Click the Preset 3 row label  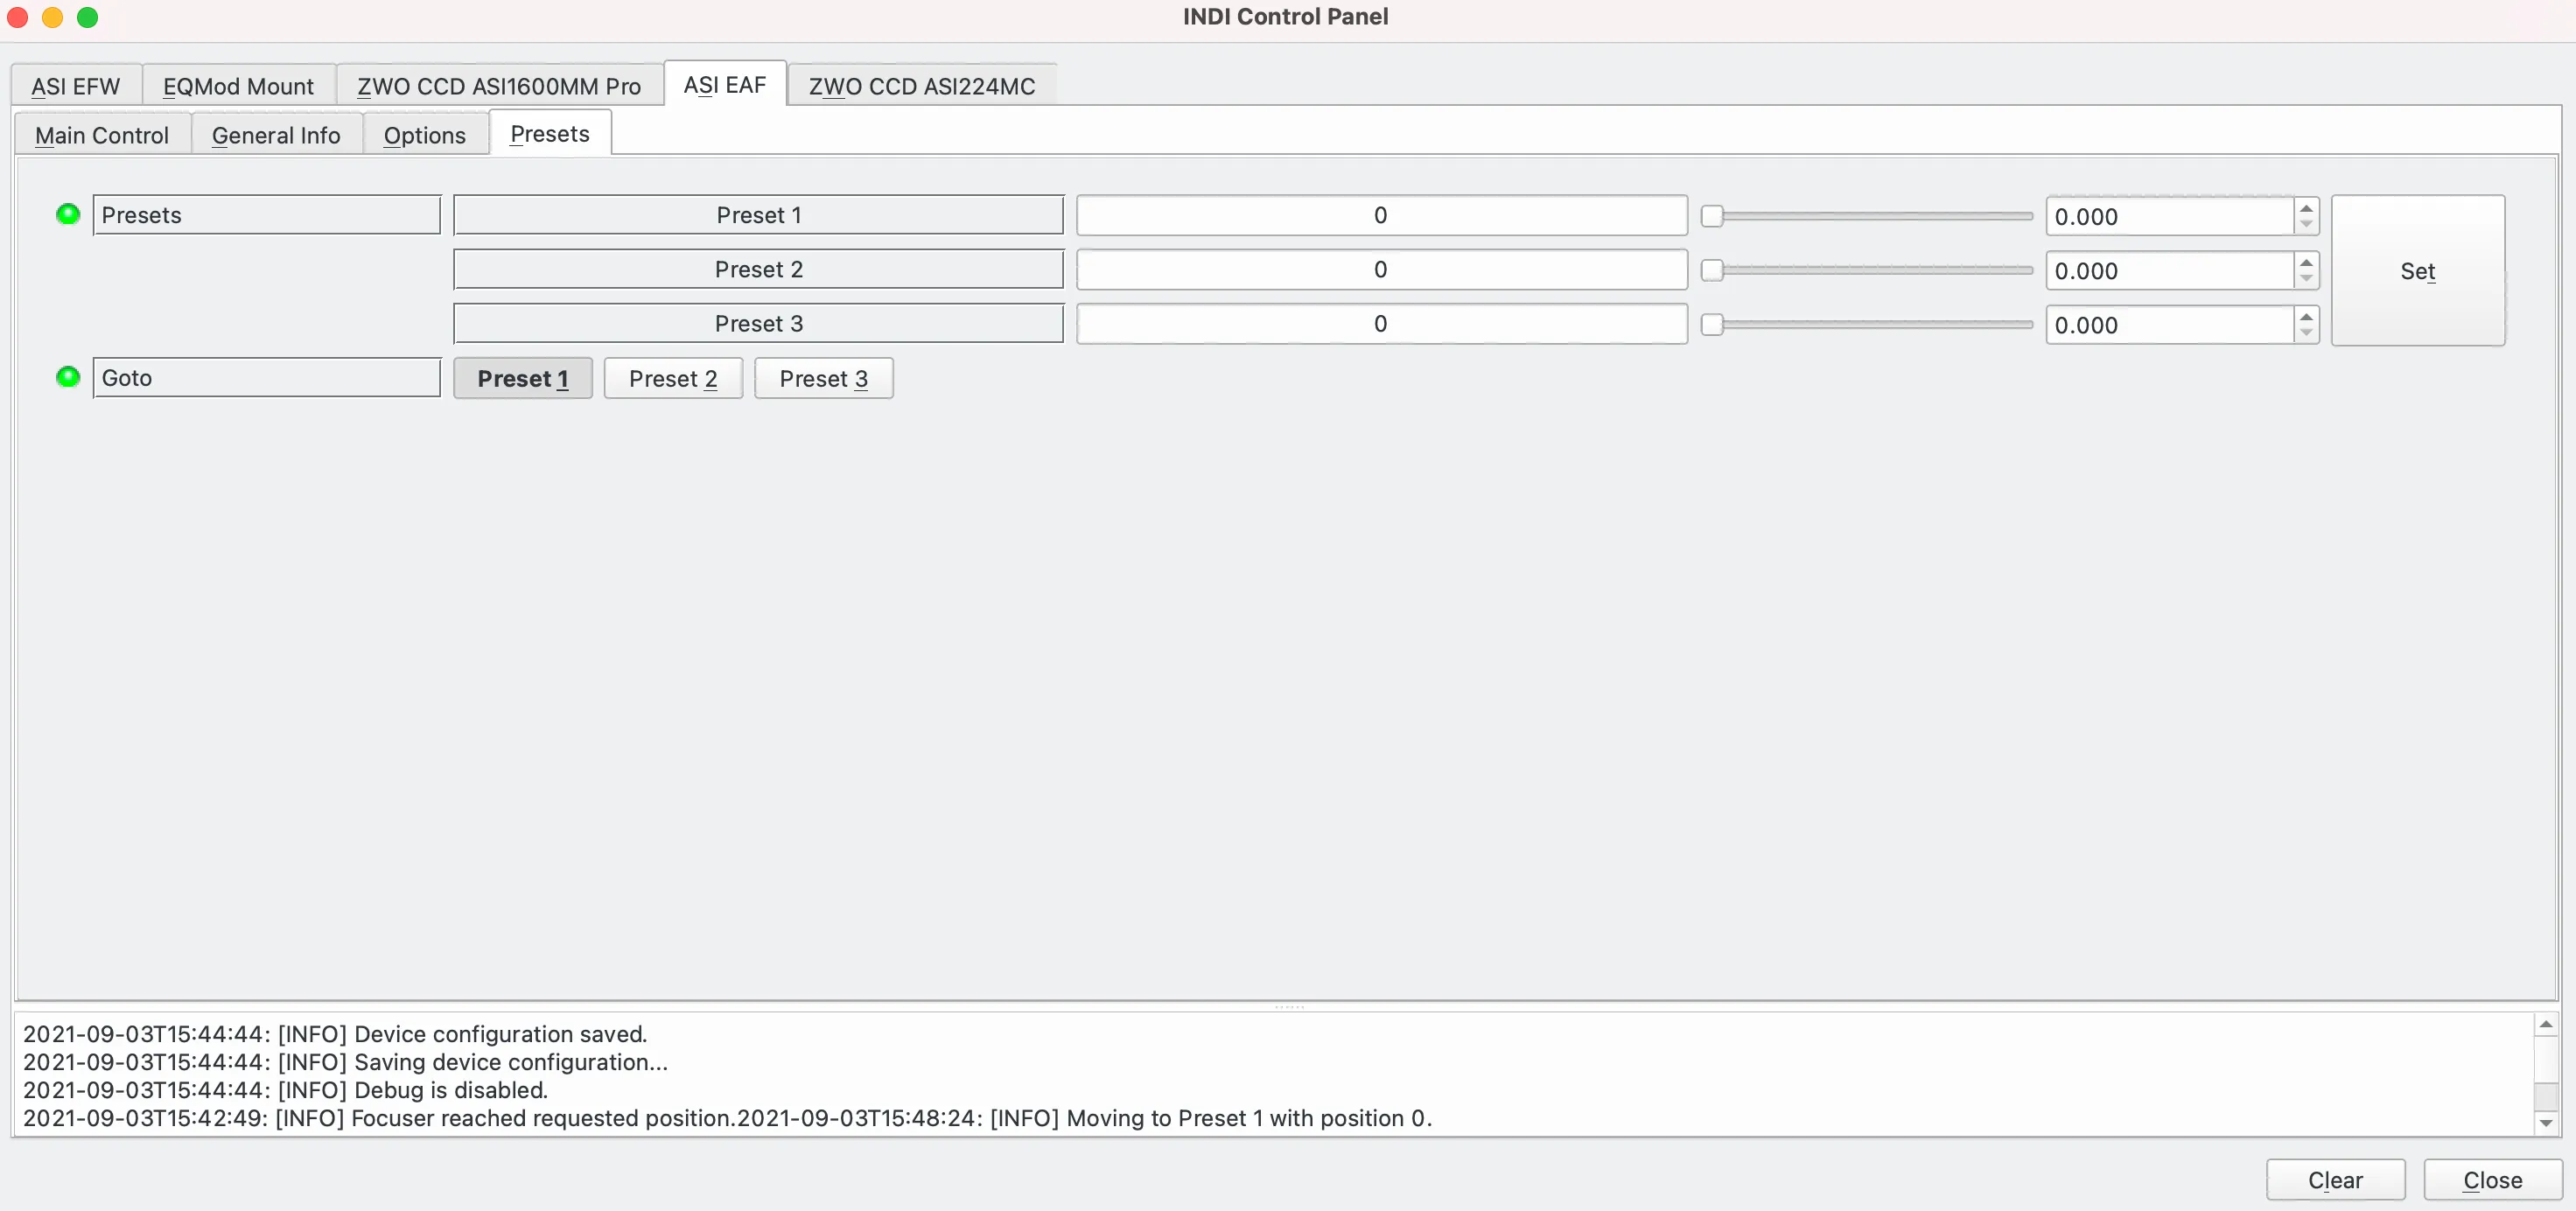pos(758,323)
